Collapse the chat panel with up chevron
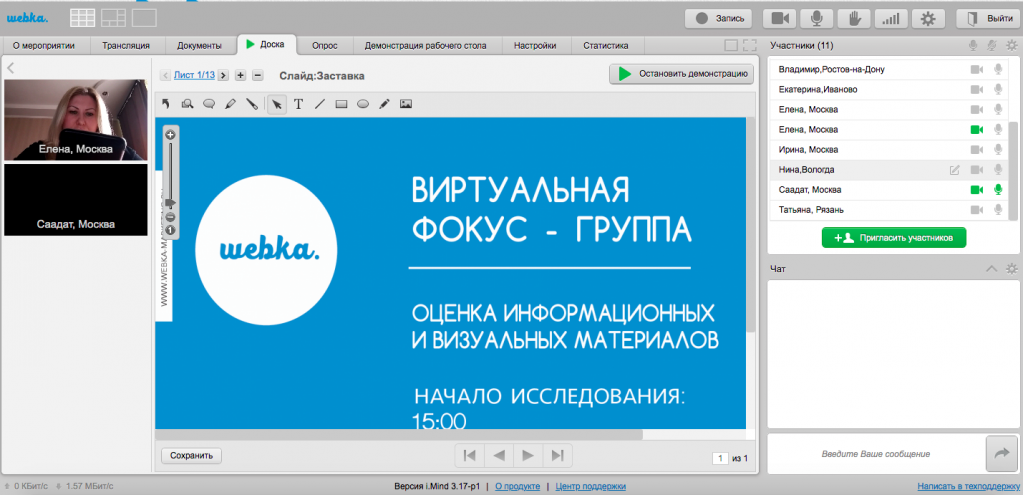The height and width of the screenshot is (495, 1023). 991,268
